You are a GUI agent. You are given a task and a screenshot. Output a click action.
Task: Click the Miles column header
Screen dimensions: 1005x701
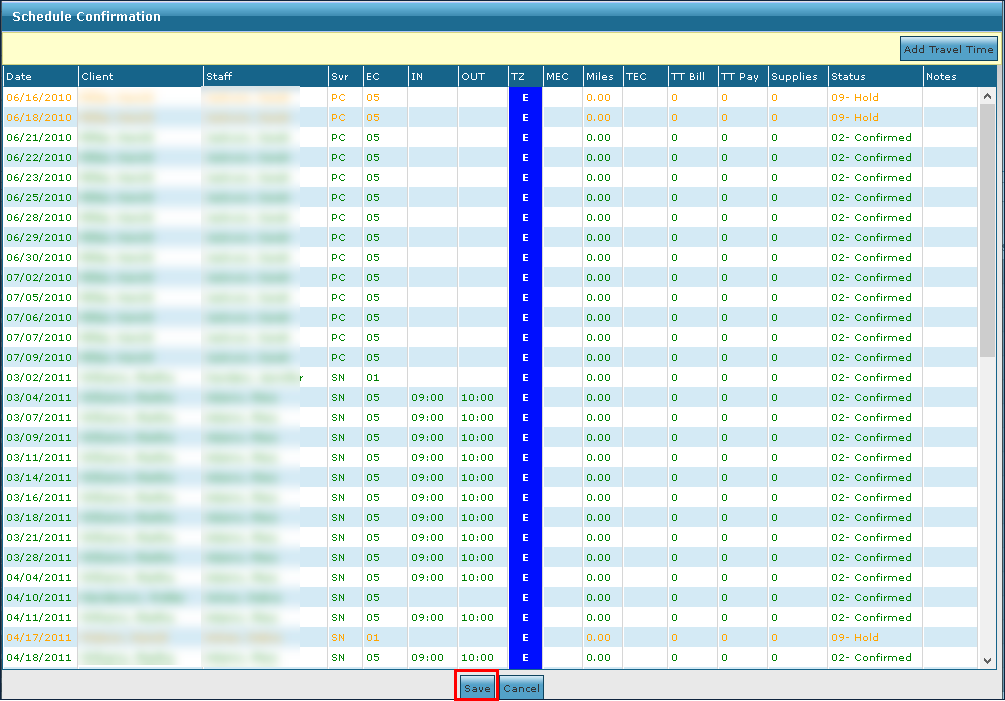[x=602, y=76]
